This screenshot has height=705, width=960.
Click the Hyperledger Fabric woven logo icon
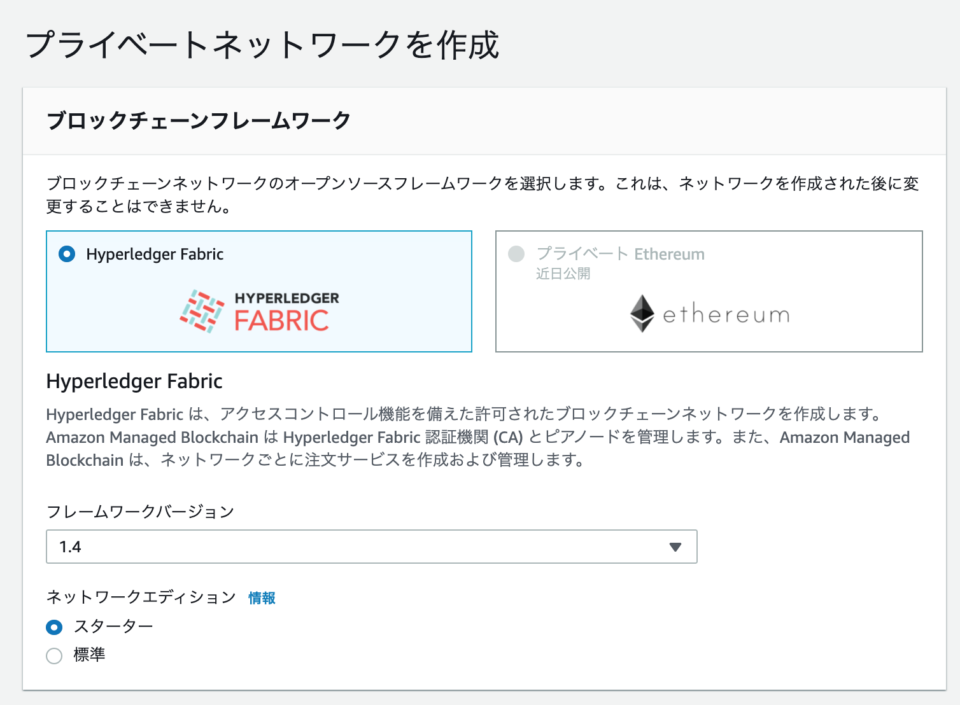coord(201,311)
